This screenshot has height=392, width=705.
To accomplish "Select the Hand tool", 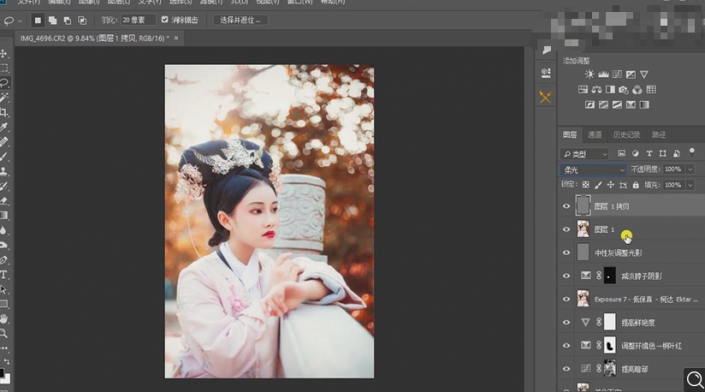I will [4, 319].
